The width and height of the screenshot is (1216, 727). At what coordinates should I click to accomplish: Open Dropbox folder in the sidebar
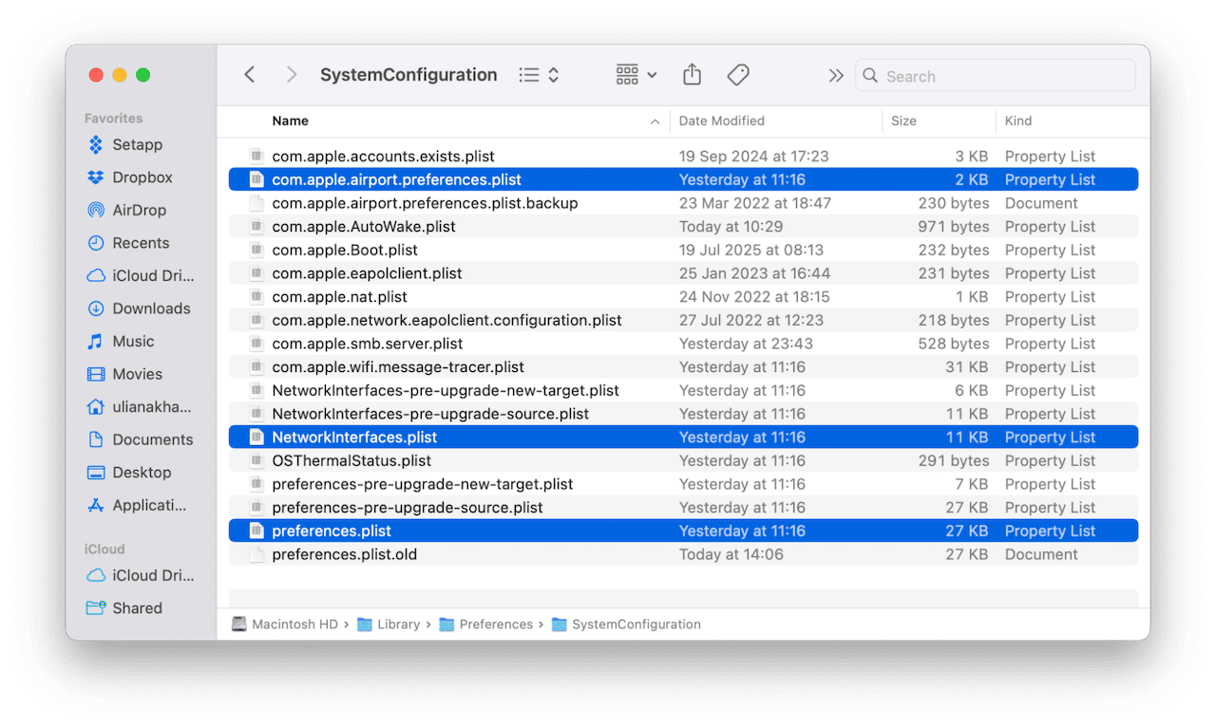(141, 177)
